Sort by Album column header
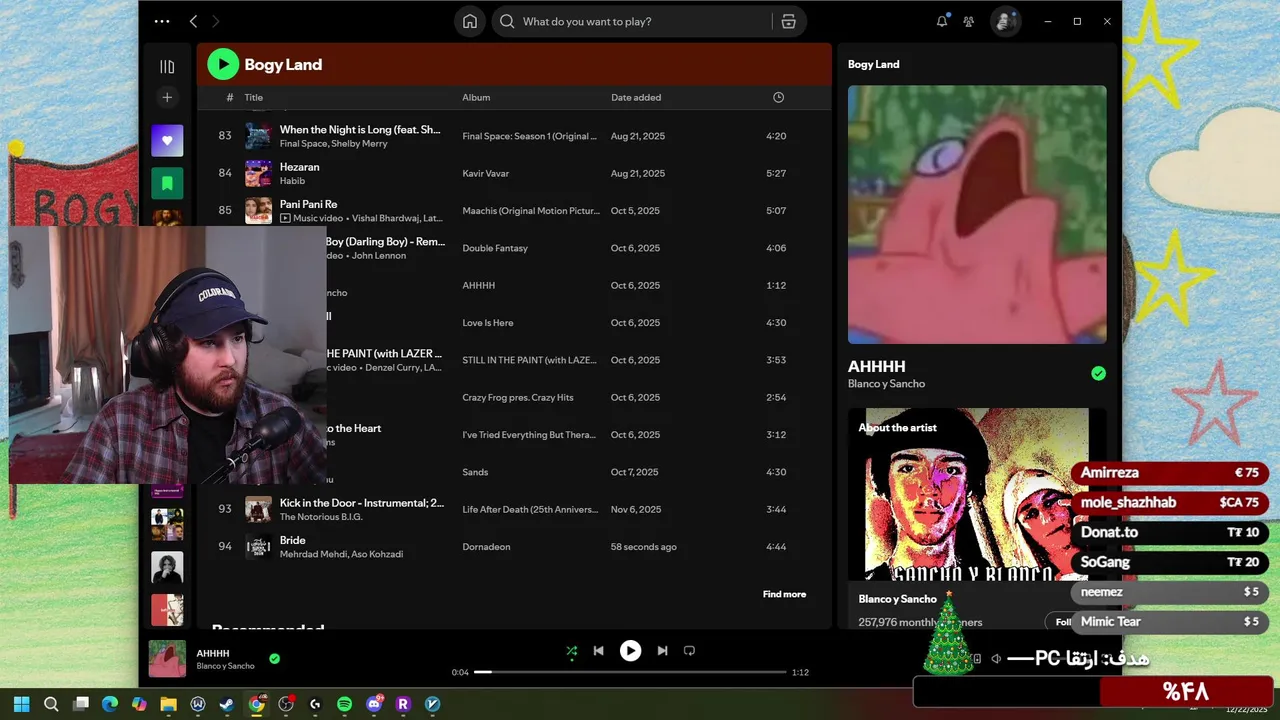1280x720 pixels. coord(476,97)
